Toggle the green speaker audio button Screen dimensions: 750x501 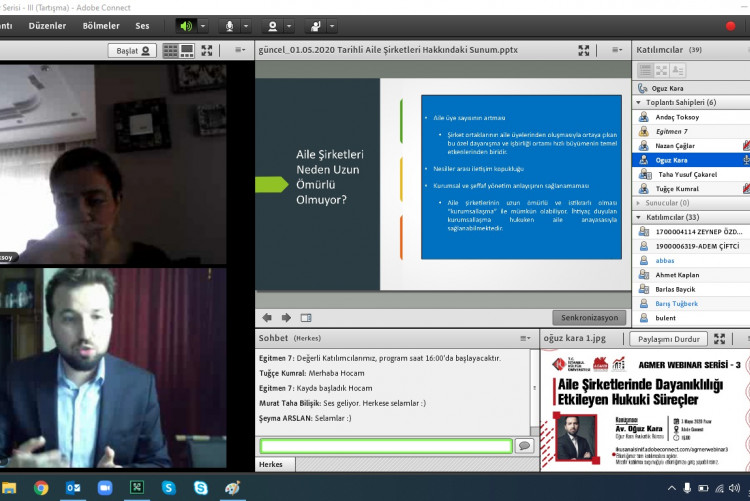(185, 26)
